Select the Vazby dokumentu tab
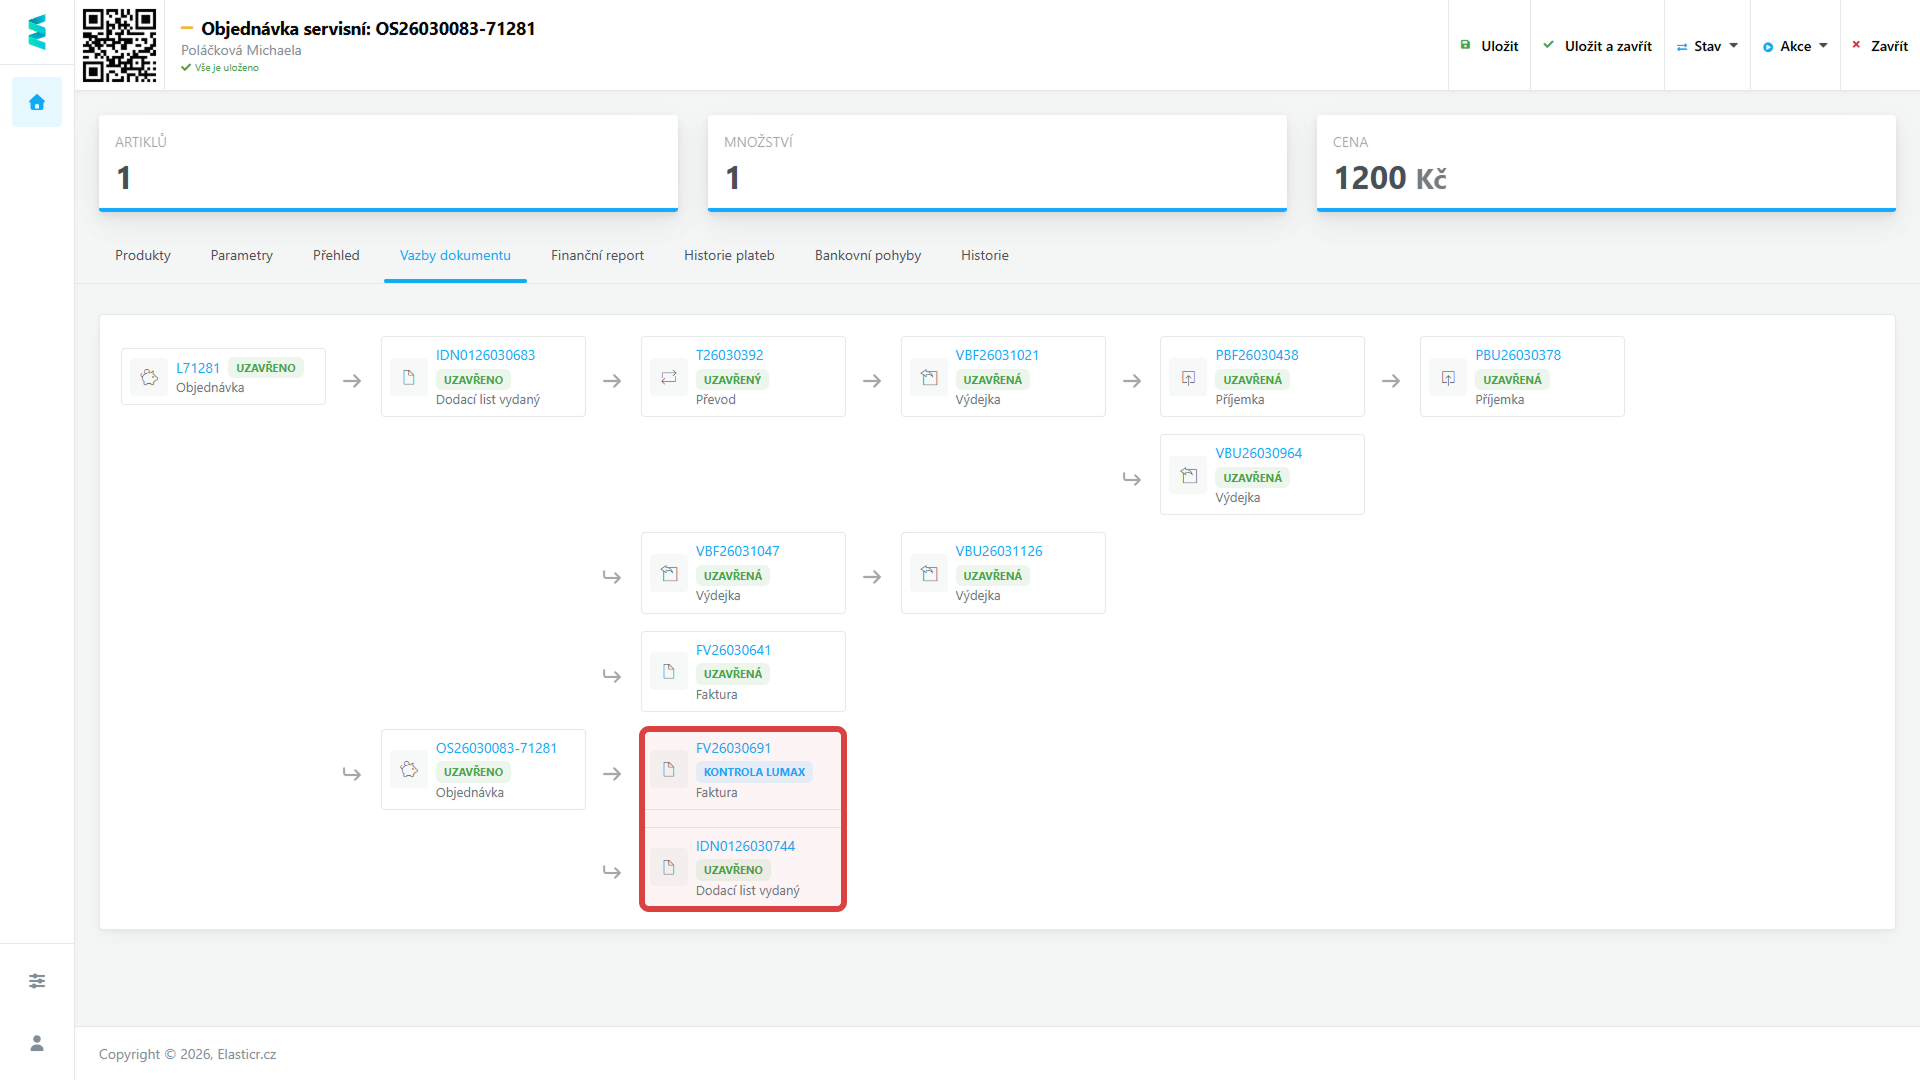The height and width of the screenshot is (1080, 1920). tap(455, 255)
